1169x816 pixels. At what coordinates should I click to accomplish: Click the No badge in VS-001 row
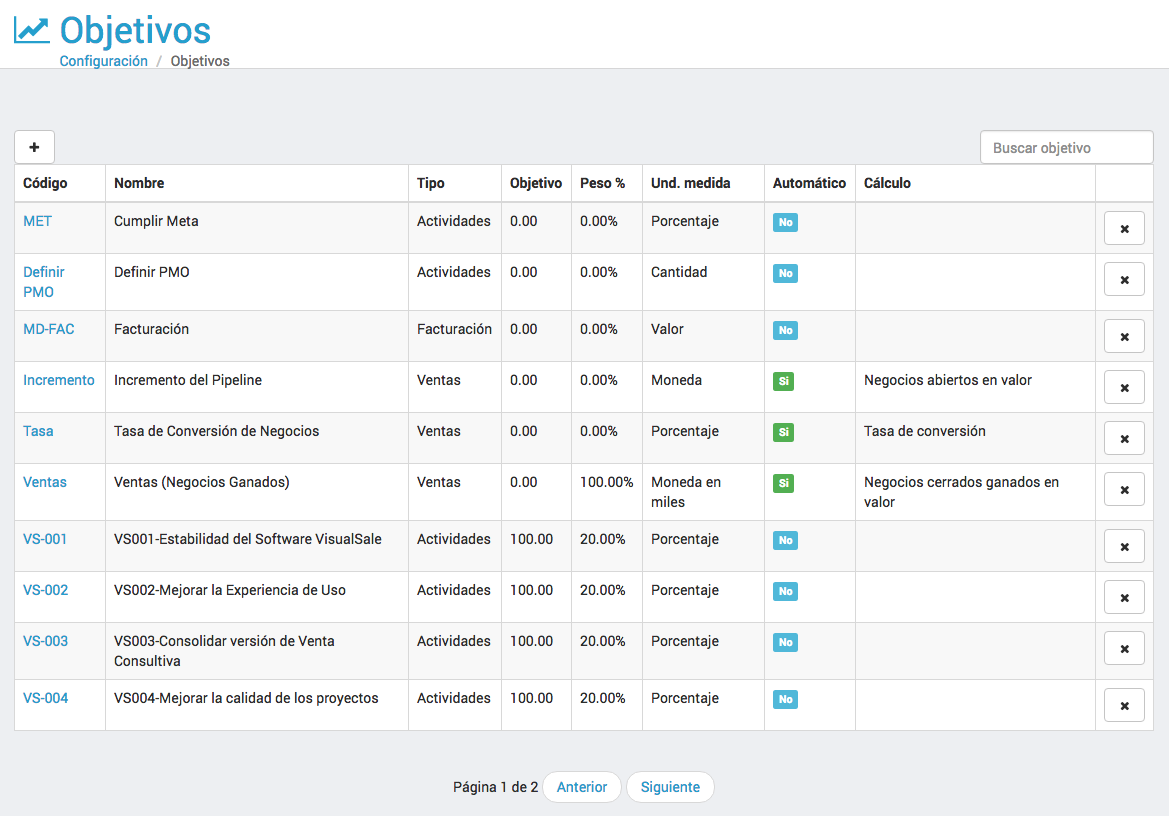coord(785,540)
